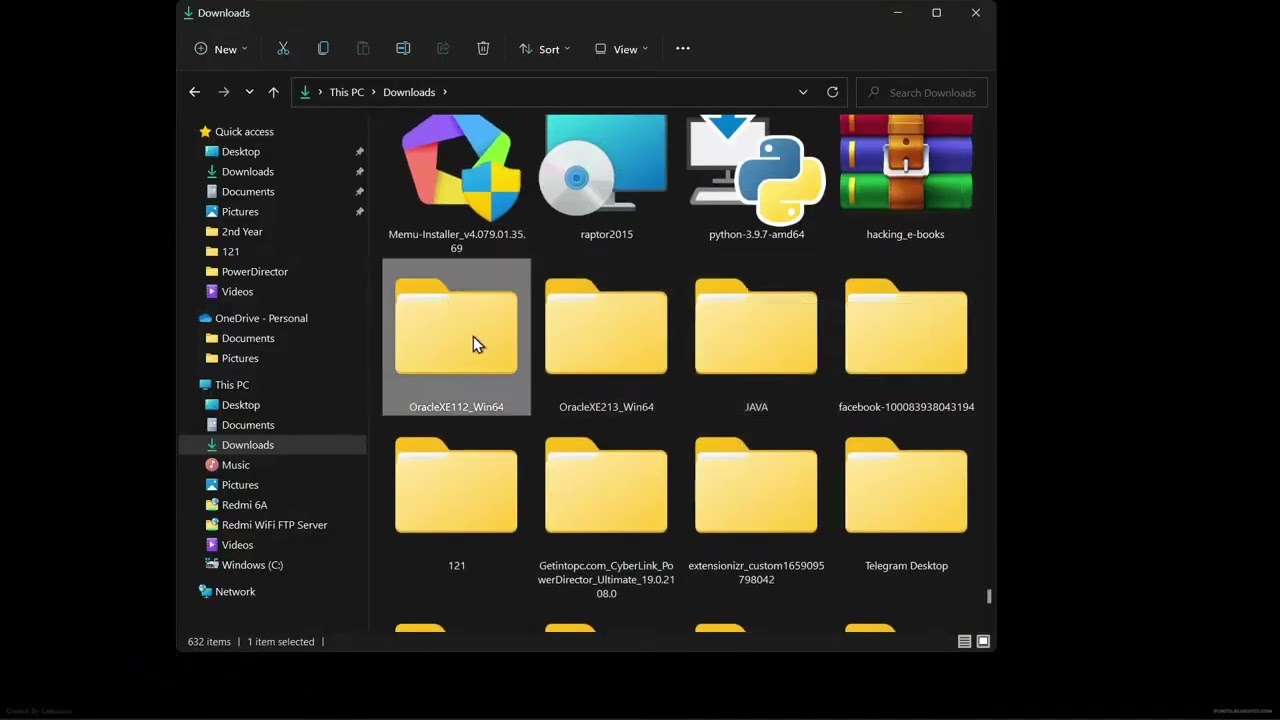Select the OracleXE213_Win64 folder
This screenshot has width=1280, height=720.
[x=606, y=338]
